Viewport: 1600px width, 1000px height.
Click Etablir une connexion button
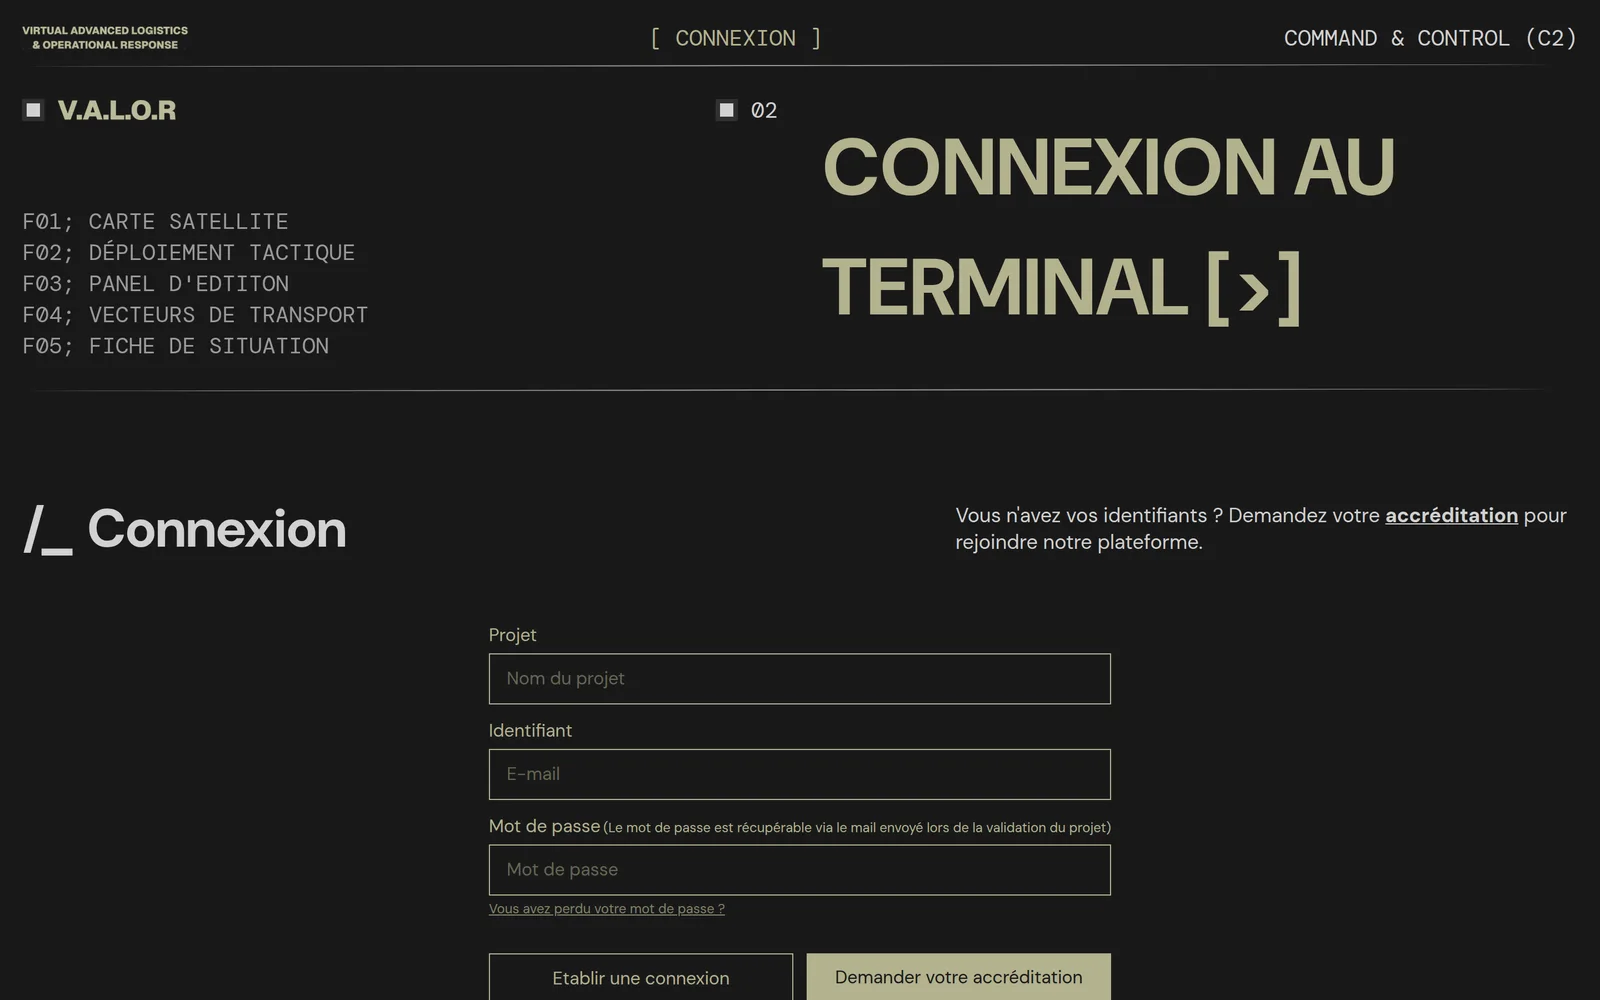641,977
